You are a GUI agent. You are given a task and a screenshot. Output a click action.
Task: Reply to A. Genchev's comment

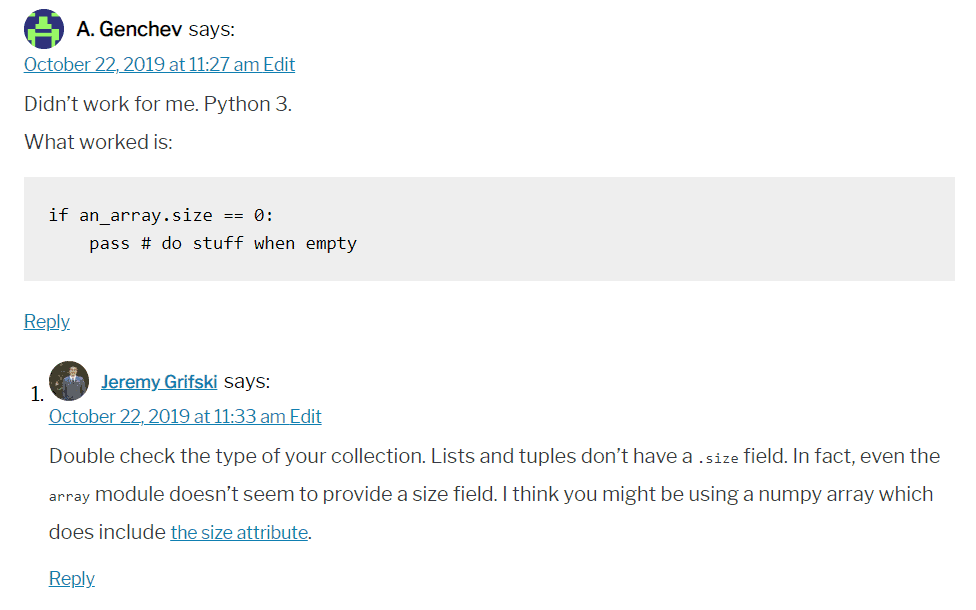coord(46,321)
